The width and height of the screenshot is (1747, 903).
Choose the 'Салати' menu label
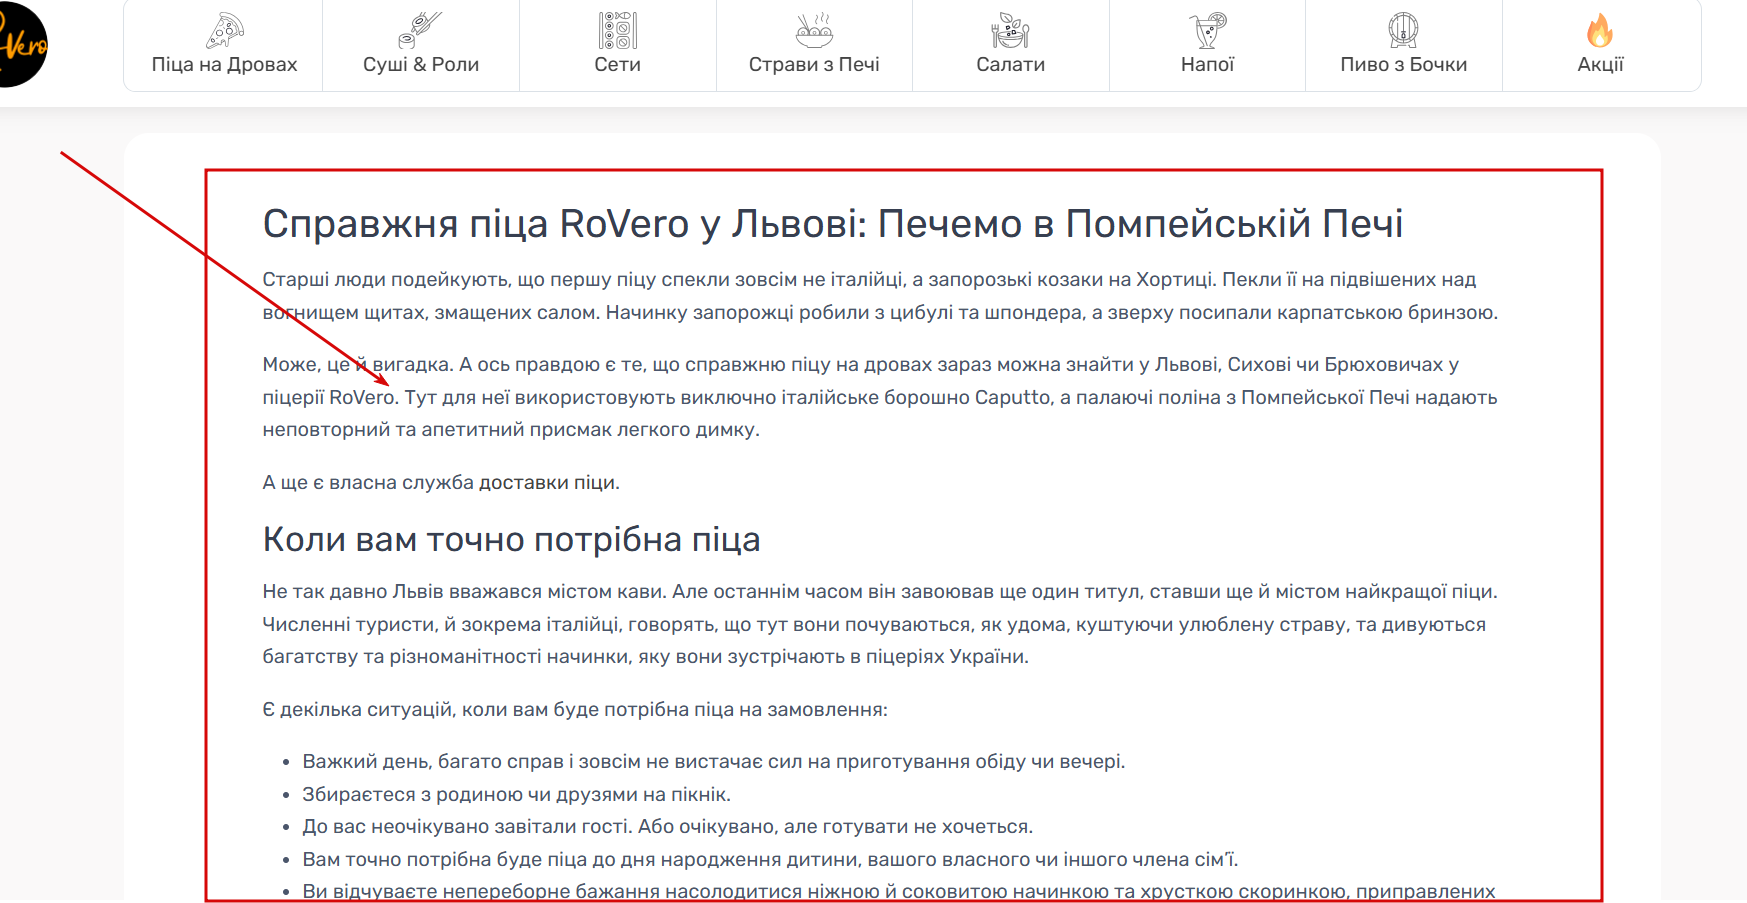pyautogui.click(x=1010, y=65)
